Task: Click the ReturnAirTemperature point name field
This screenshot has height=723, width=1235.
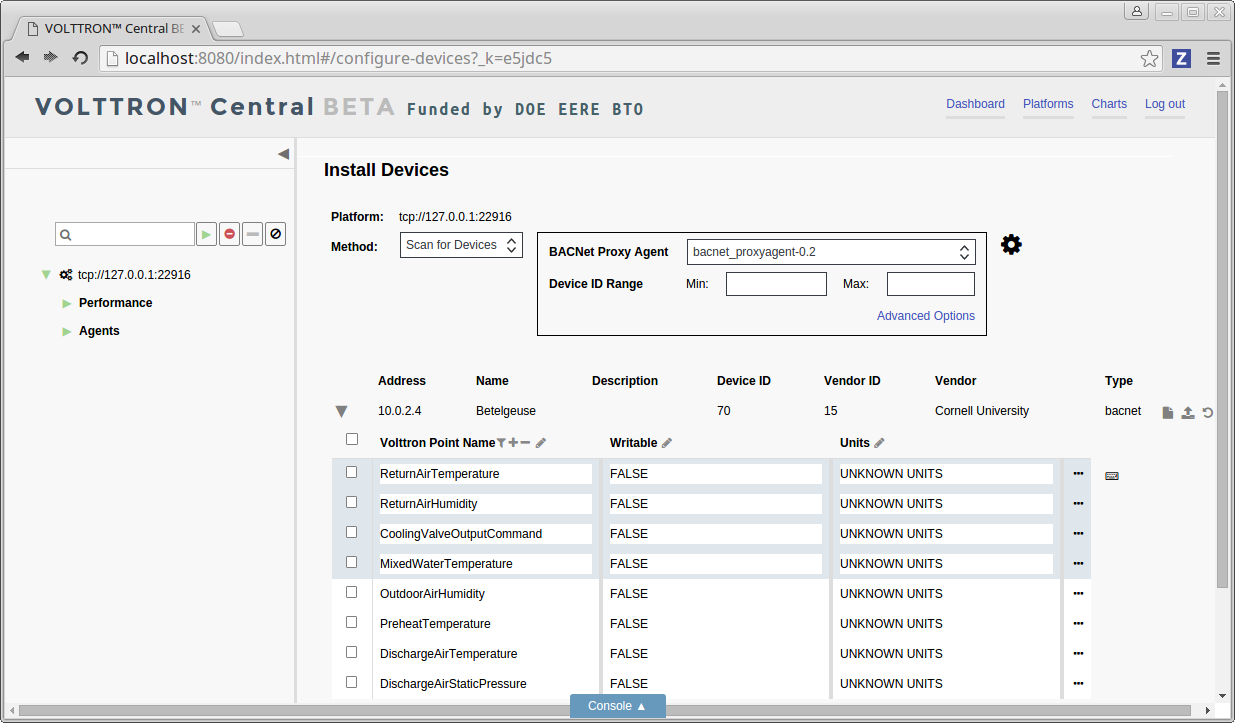Action: 484,474
